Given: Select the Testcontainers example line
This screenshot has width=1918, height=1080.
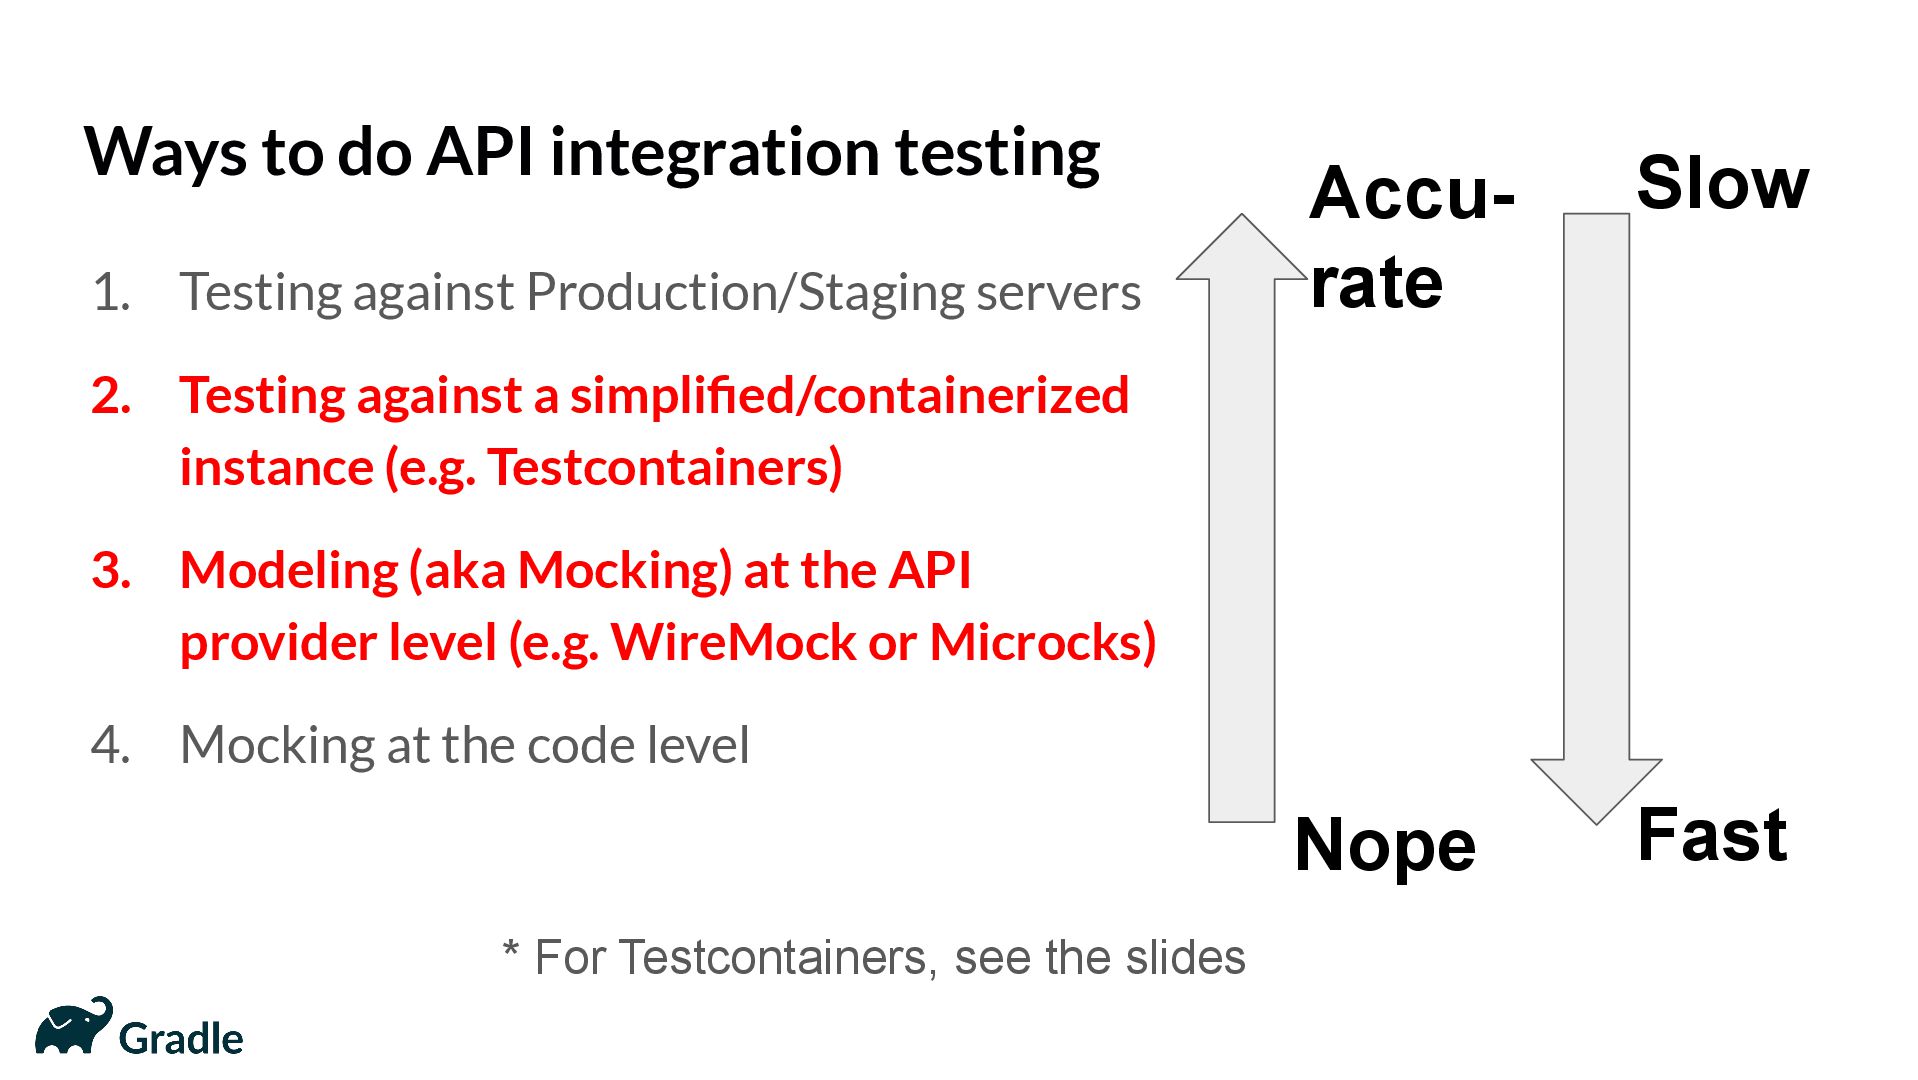Looking at the screenshot, I should pos(511,468).
